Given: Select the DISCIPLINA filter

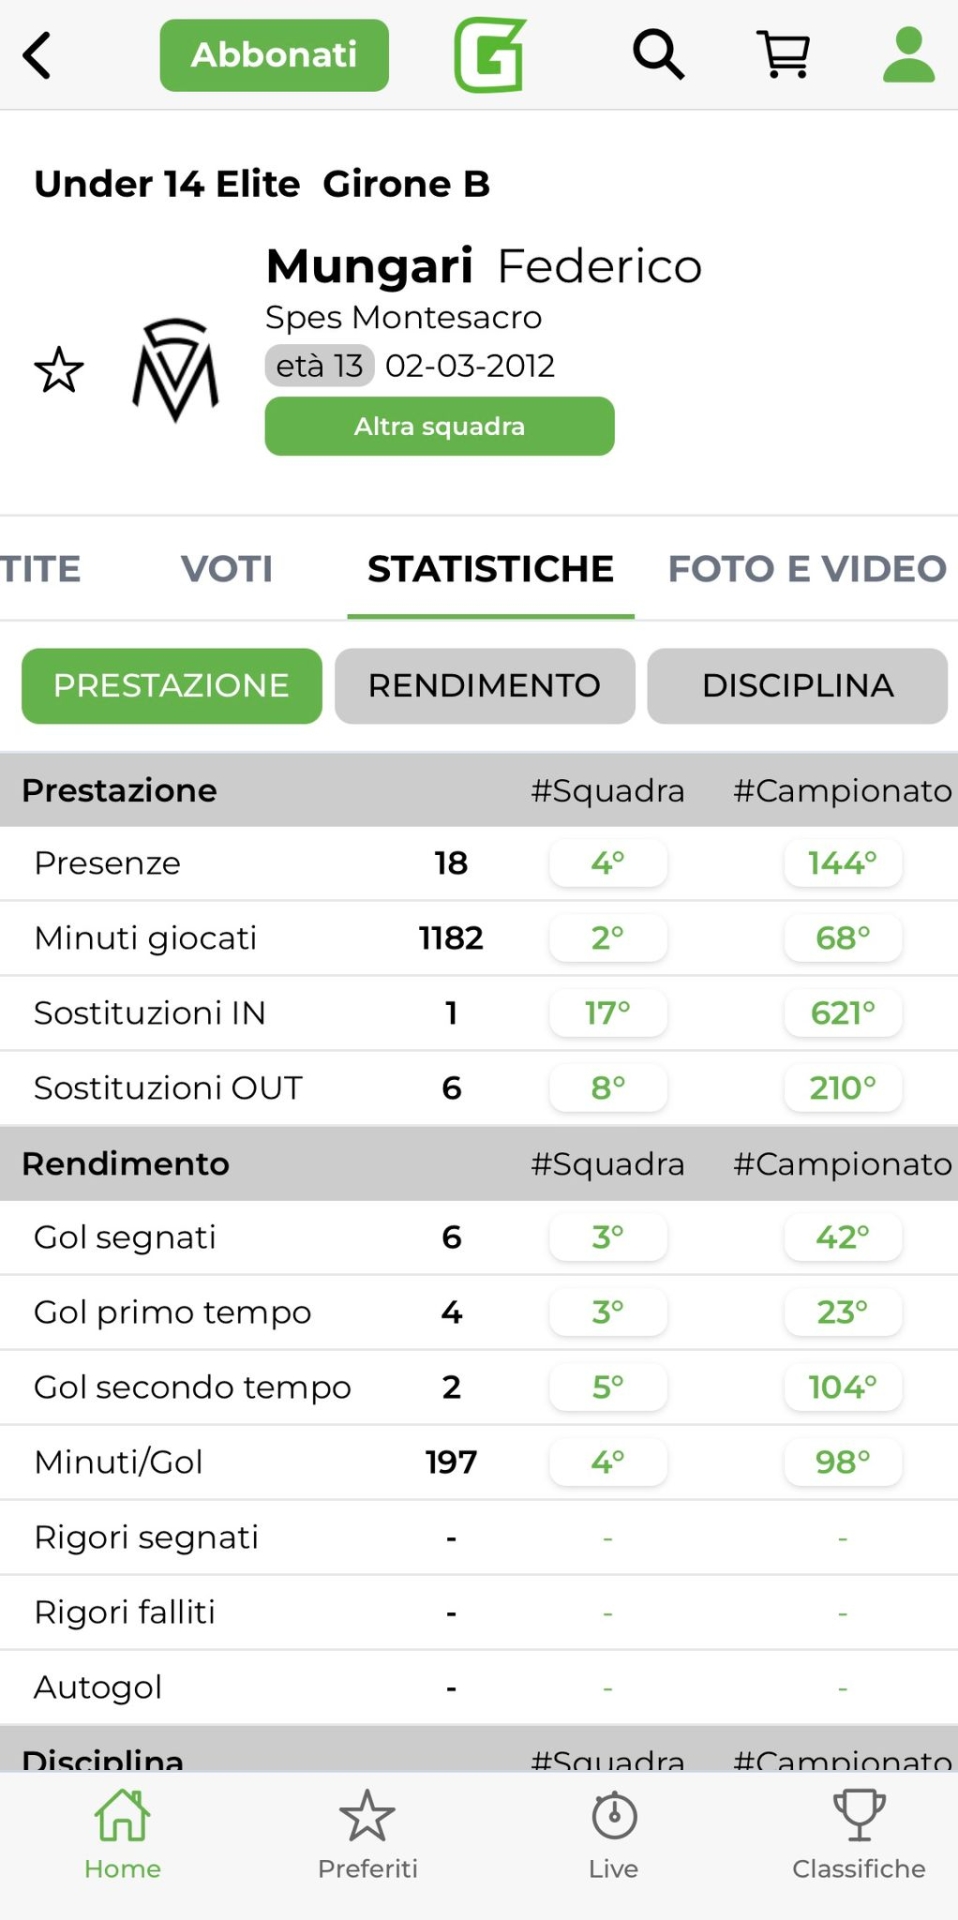Looking at the screenshot, I should tap(797, 686).
